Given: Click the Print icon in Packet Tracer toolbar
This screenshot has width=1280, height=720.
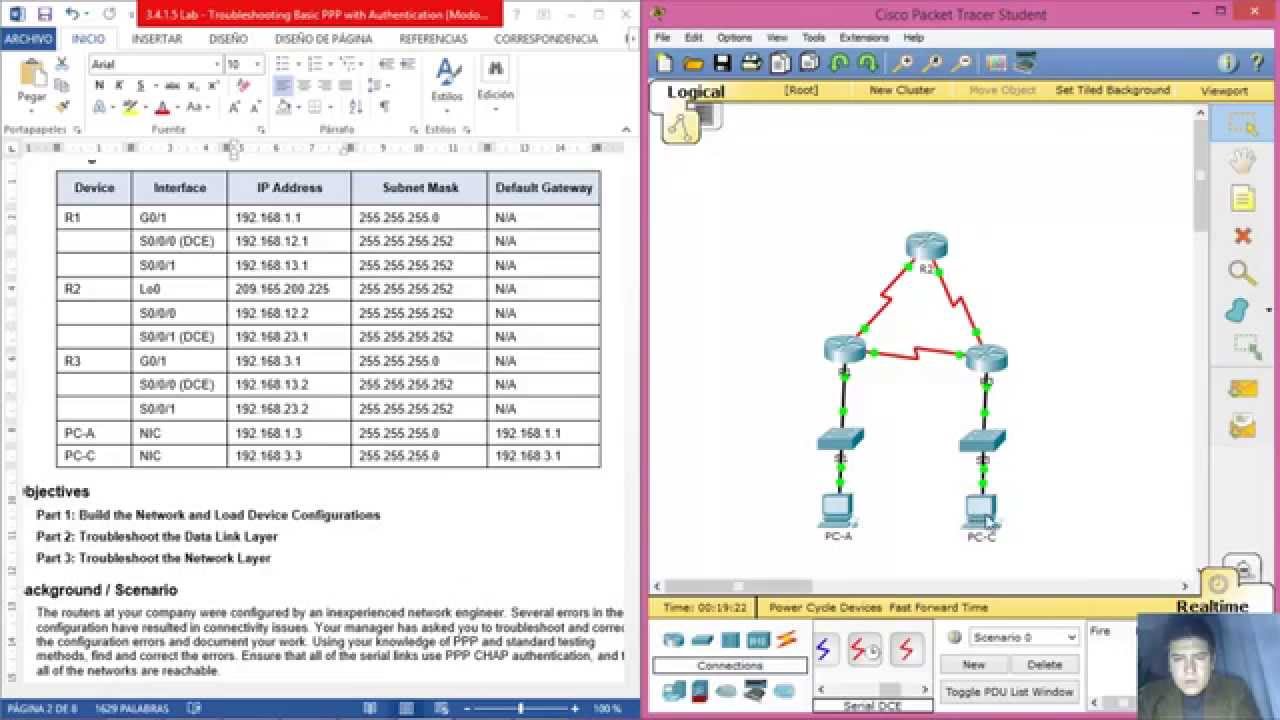Looking at the screenshot, I should 751,63.
